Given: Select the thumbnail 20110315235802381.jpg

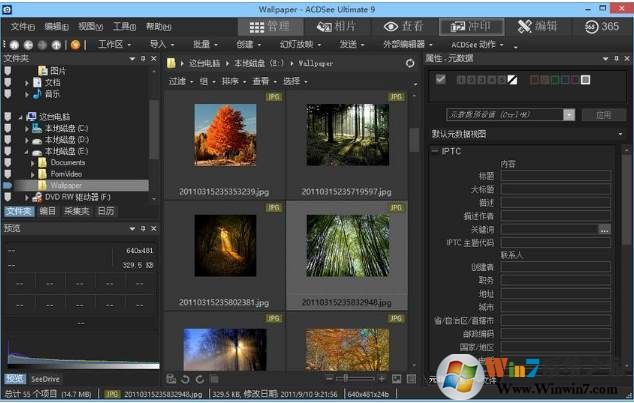Looking at the screenshot, I should point(225,246).
